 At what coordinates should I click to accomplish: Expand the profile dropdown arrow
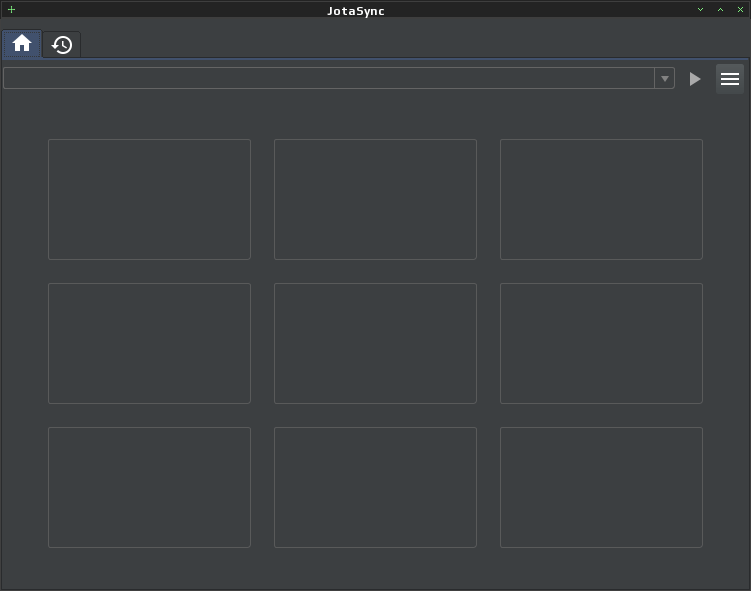(664, 79)
